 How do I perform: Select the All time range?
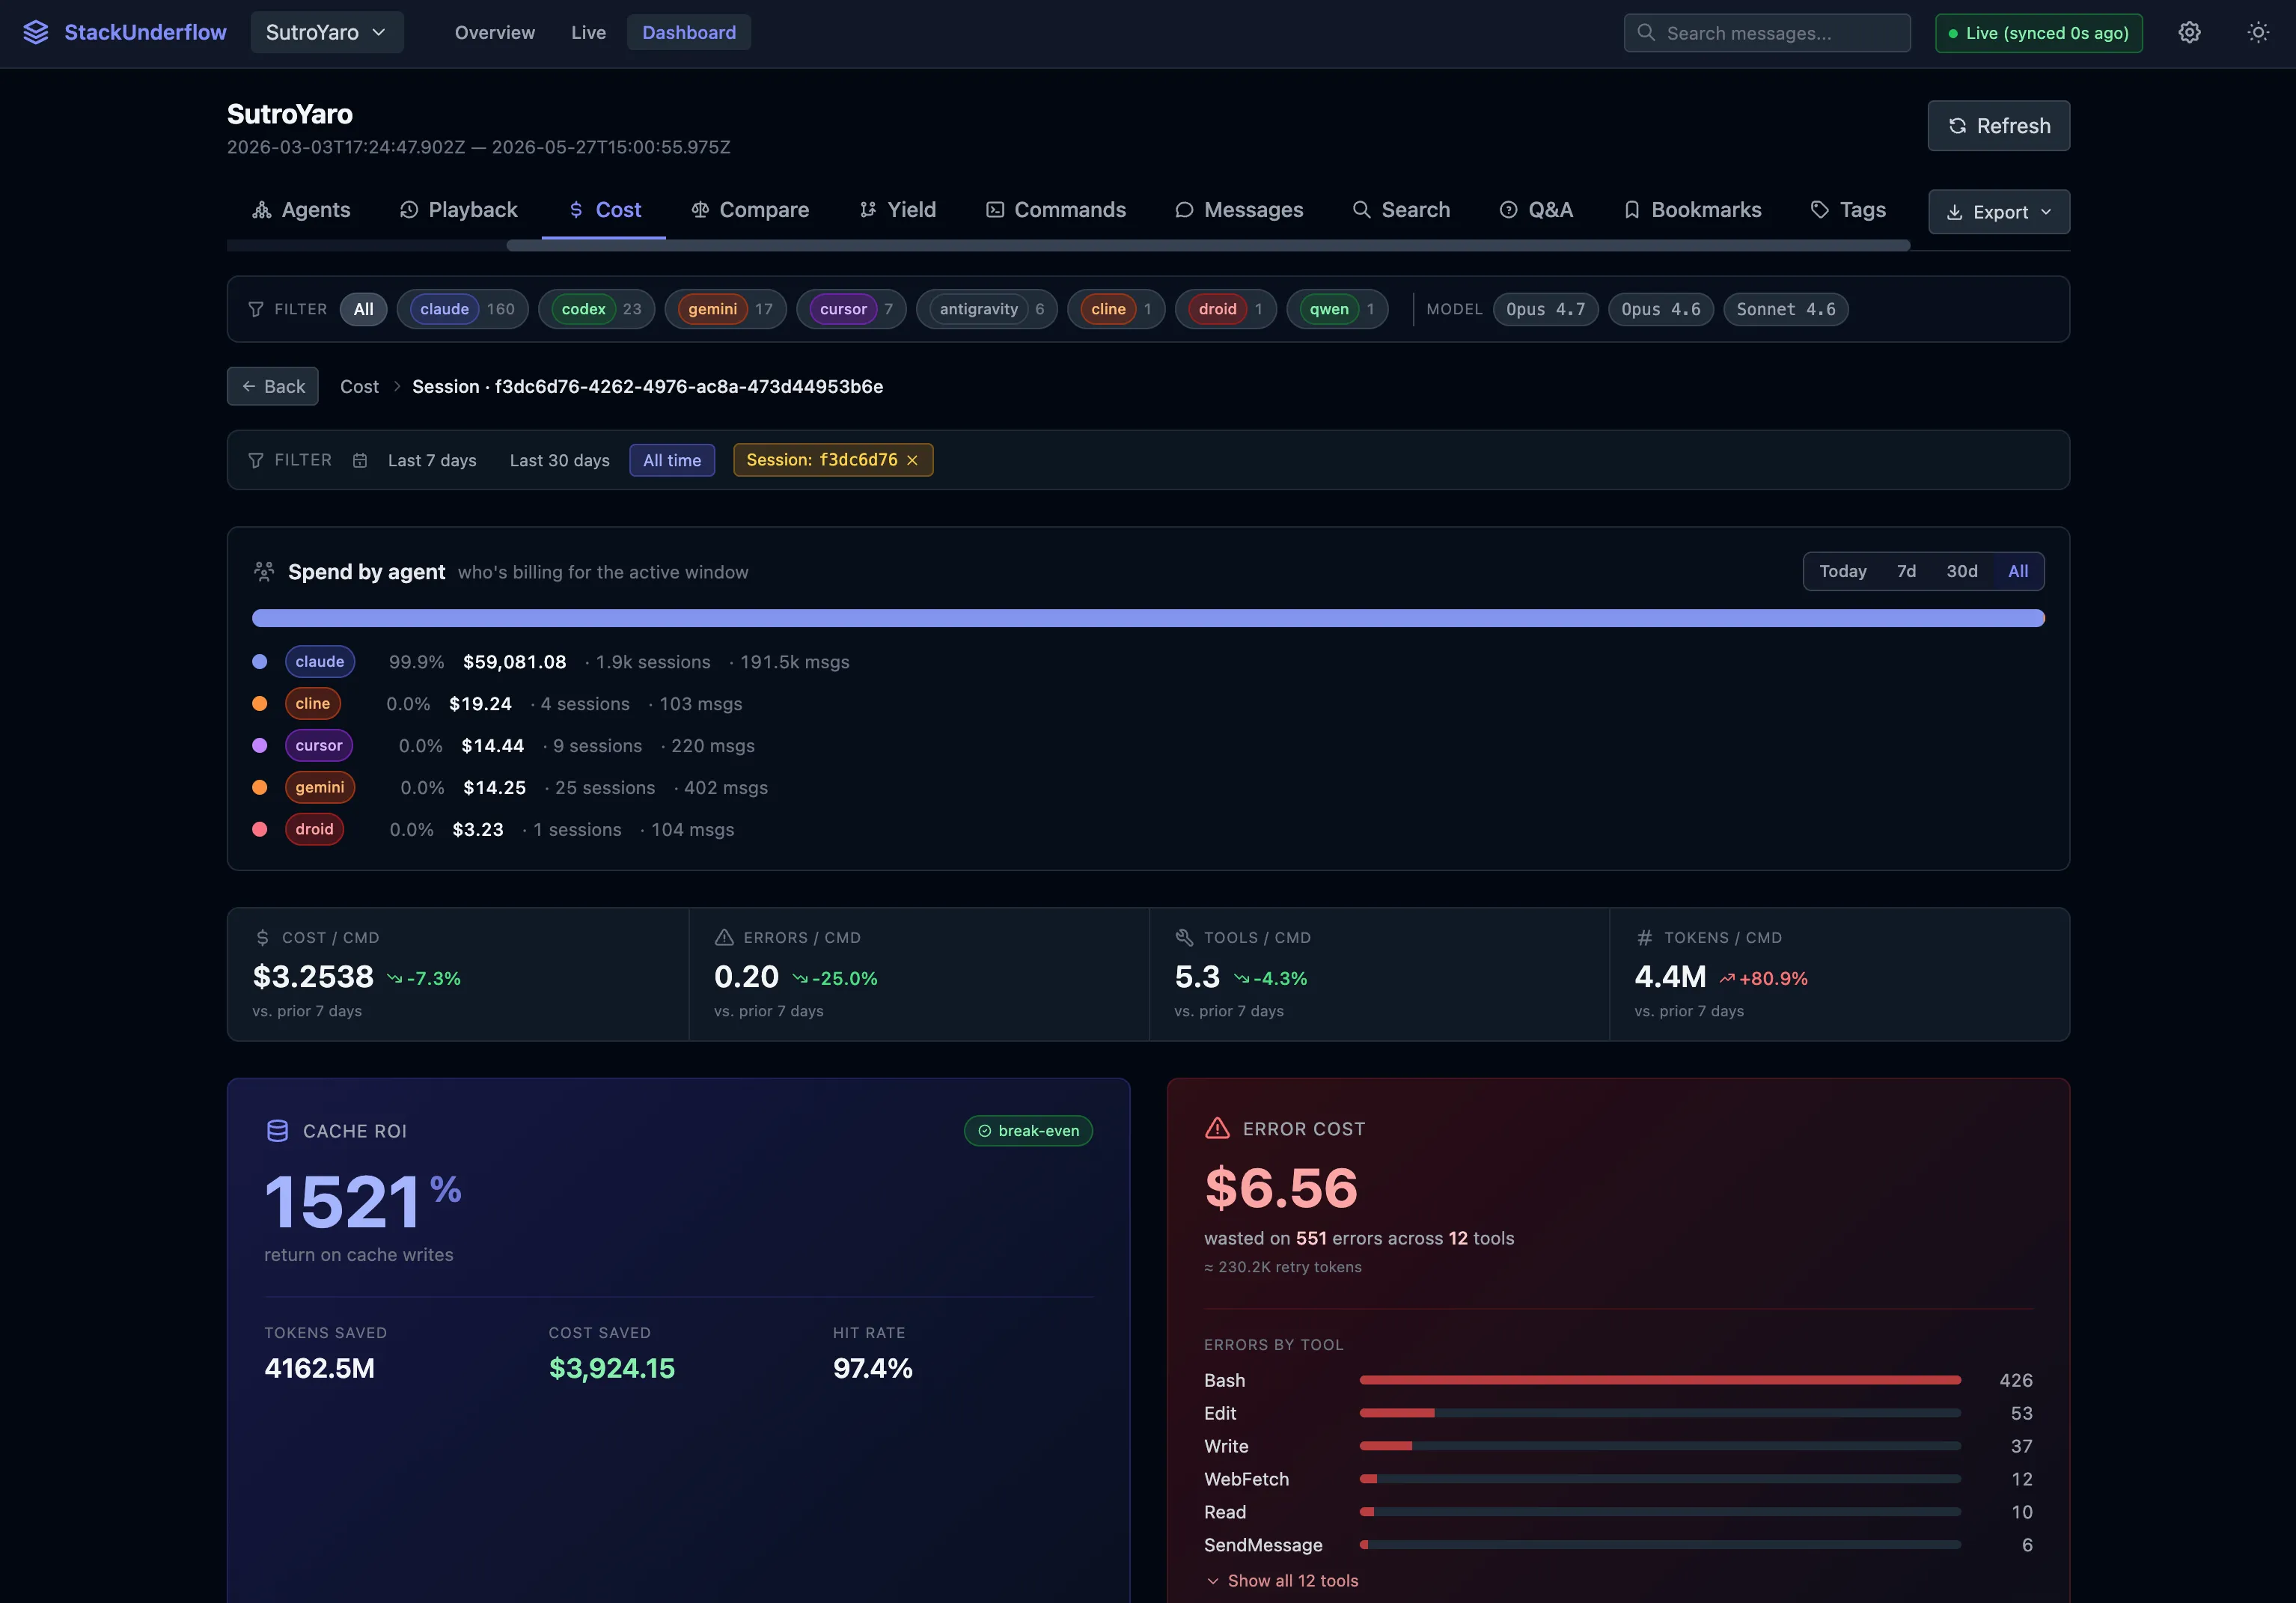click(x=672, y=461)
